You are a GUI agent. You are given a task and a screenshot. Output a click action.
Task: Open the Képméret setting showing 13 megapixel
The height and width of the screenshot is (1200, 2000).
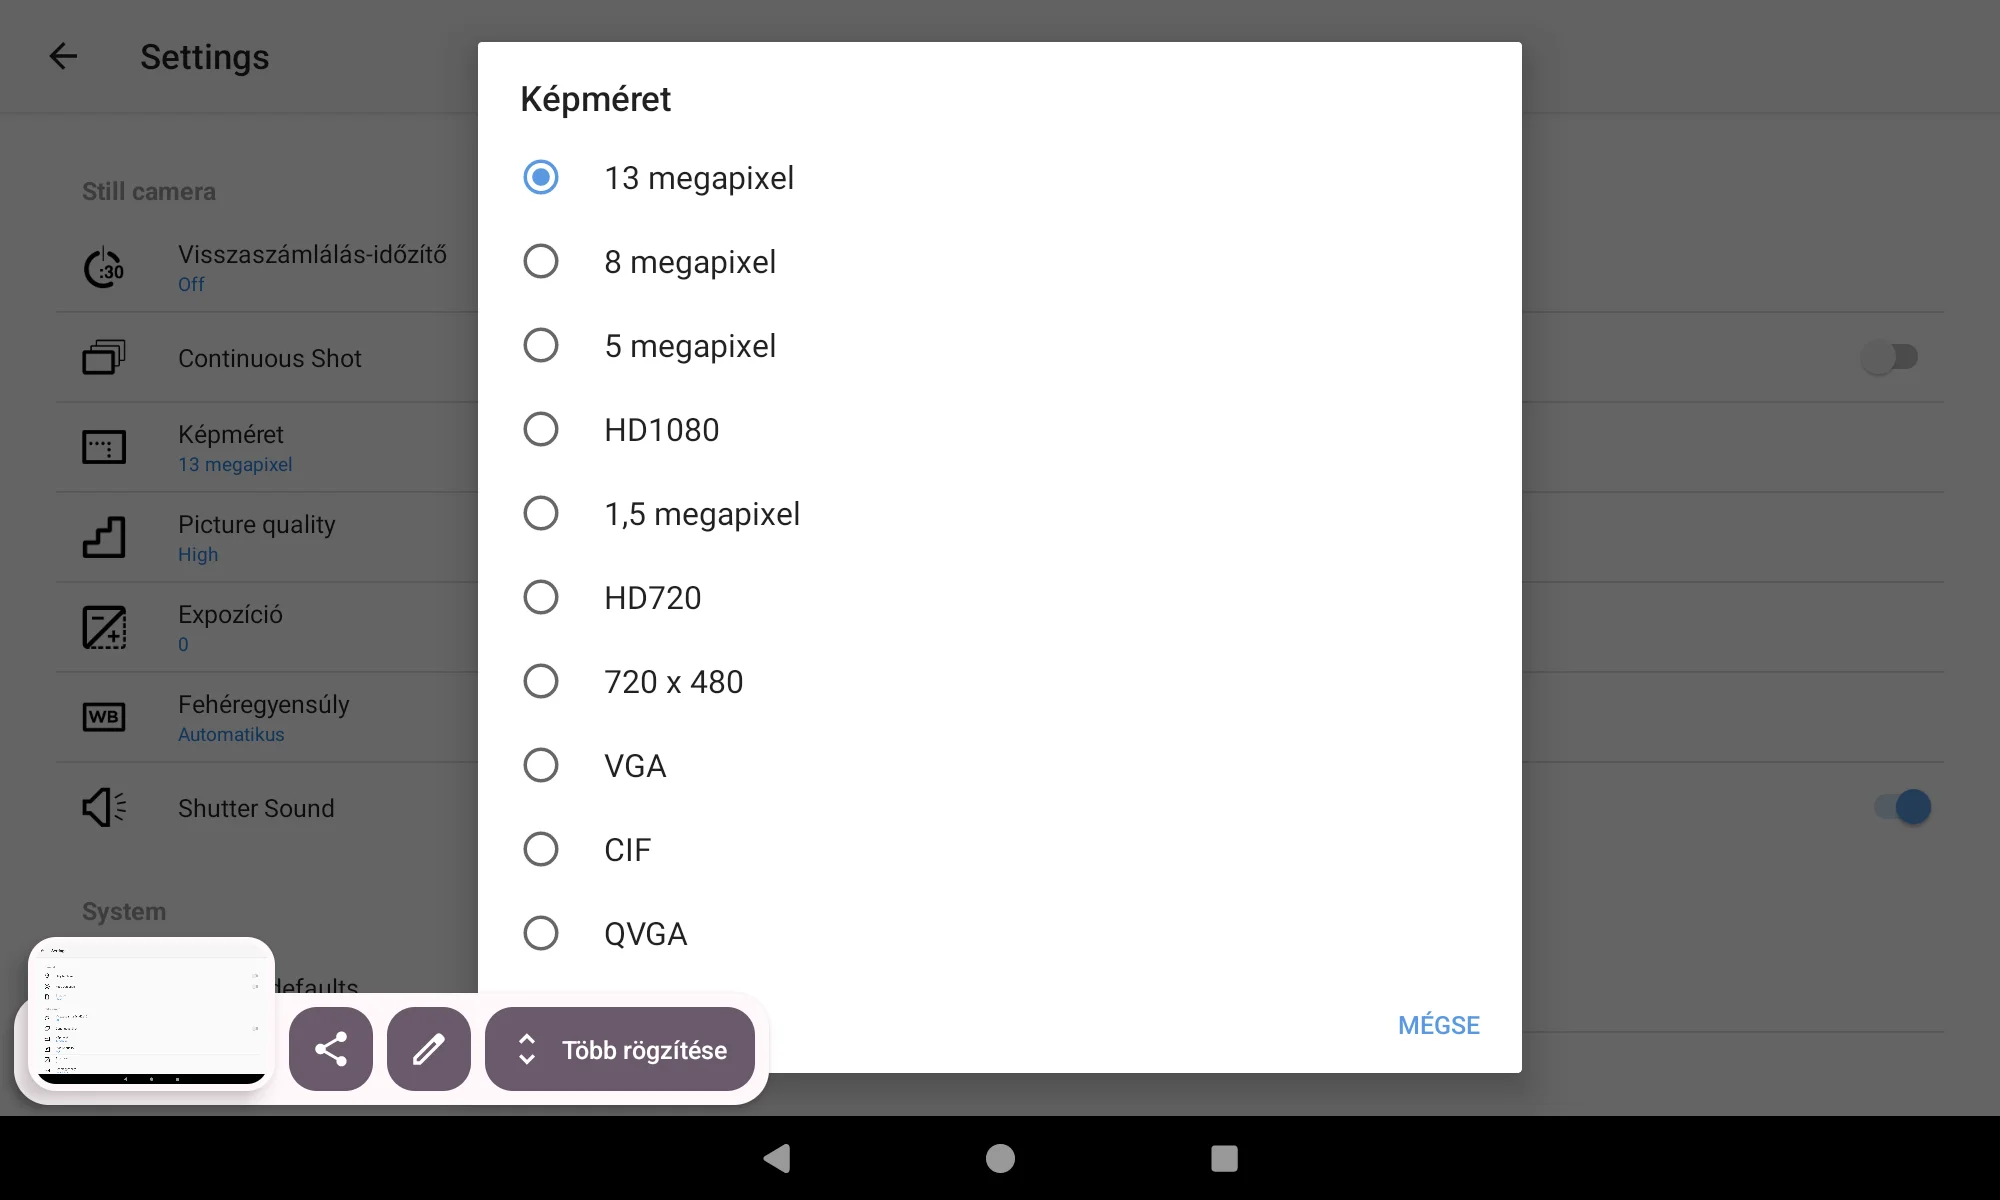point(235,447)
